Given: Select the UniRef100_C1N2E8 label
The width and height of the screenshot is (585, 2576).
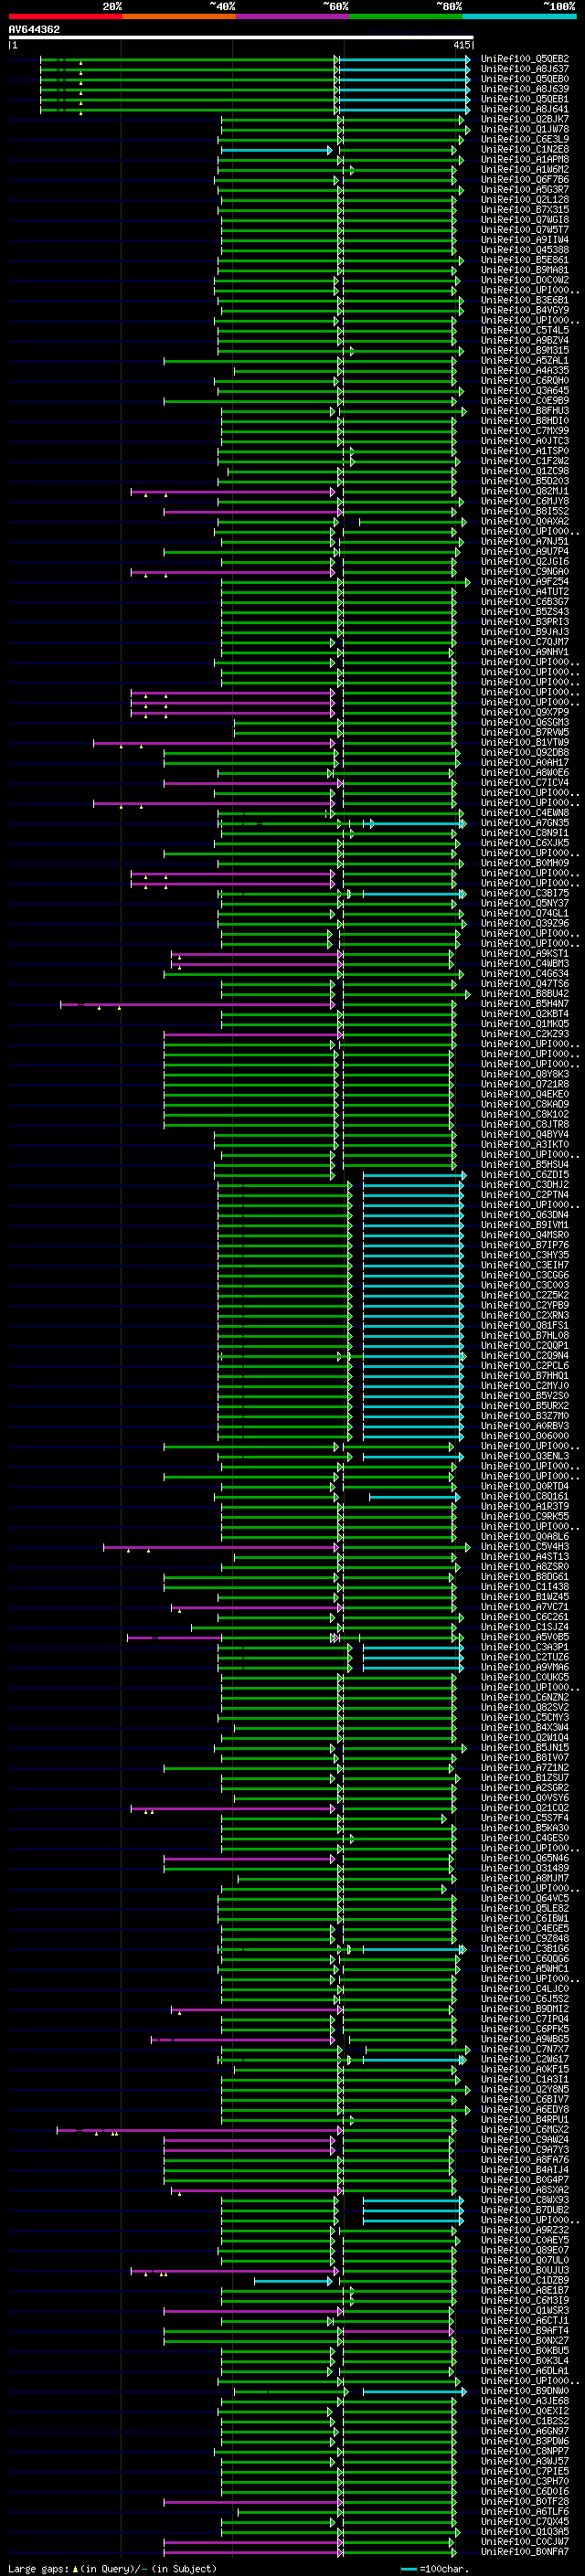Looking at the screenshot, I should [x=525, y=150].
